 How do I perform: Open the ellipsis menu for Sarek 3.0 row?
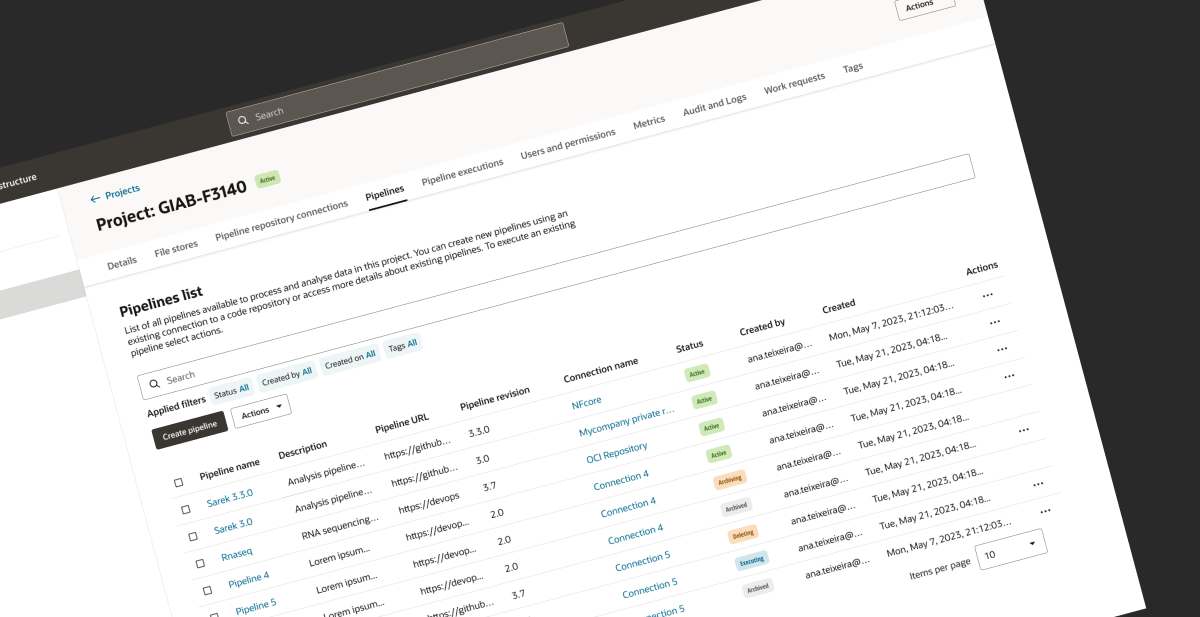pyautogui.click(x=994, y=322)
